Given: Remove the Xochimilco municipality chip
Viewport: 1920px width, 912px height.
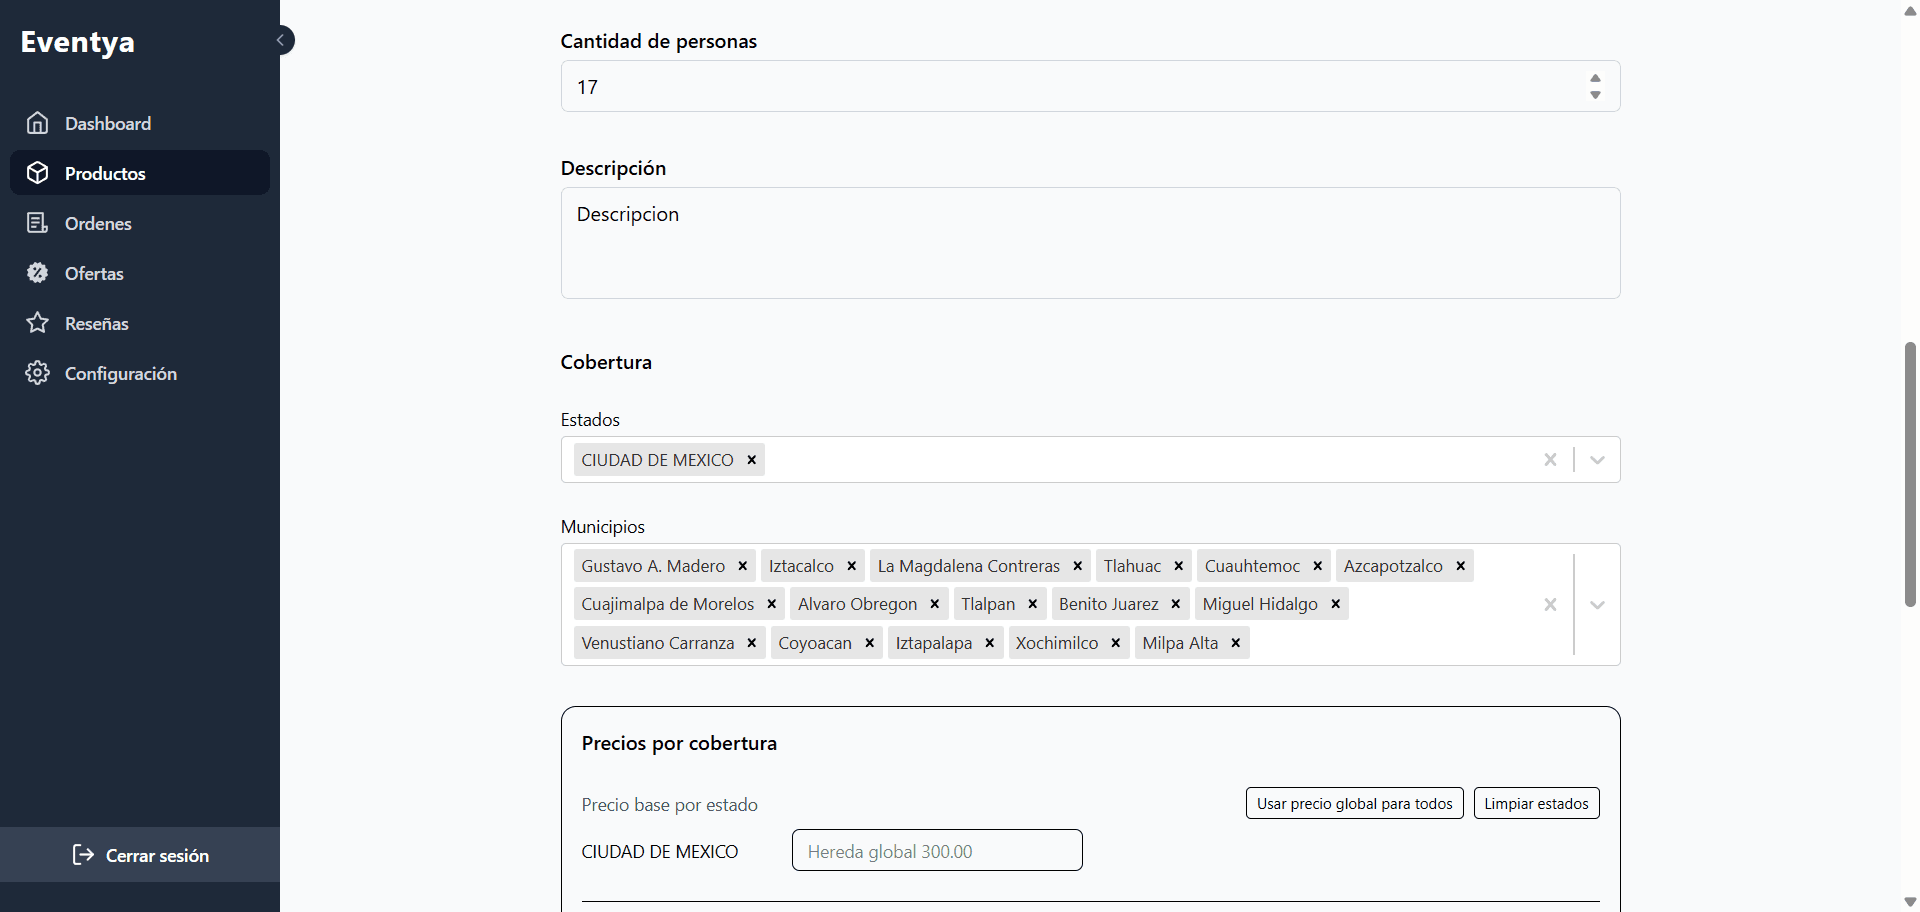Looking at the screenshot, I should point(1114,643).
